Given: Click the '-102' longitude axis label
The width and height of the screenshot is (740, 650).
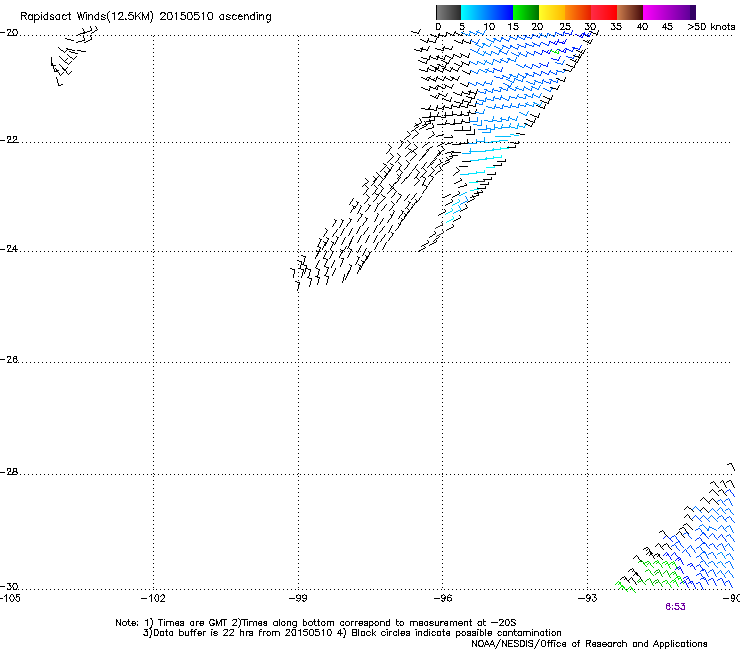Looking at the screenshot, I should pos(153,599).
